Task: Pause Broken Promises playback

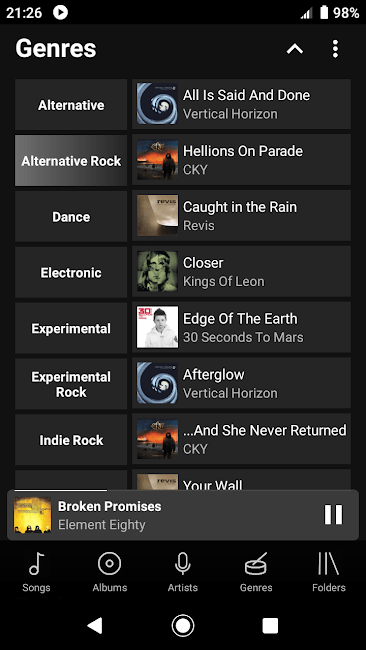Action: [x=333, y=515]
